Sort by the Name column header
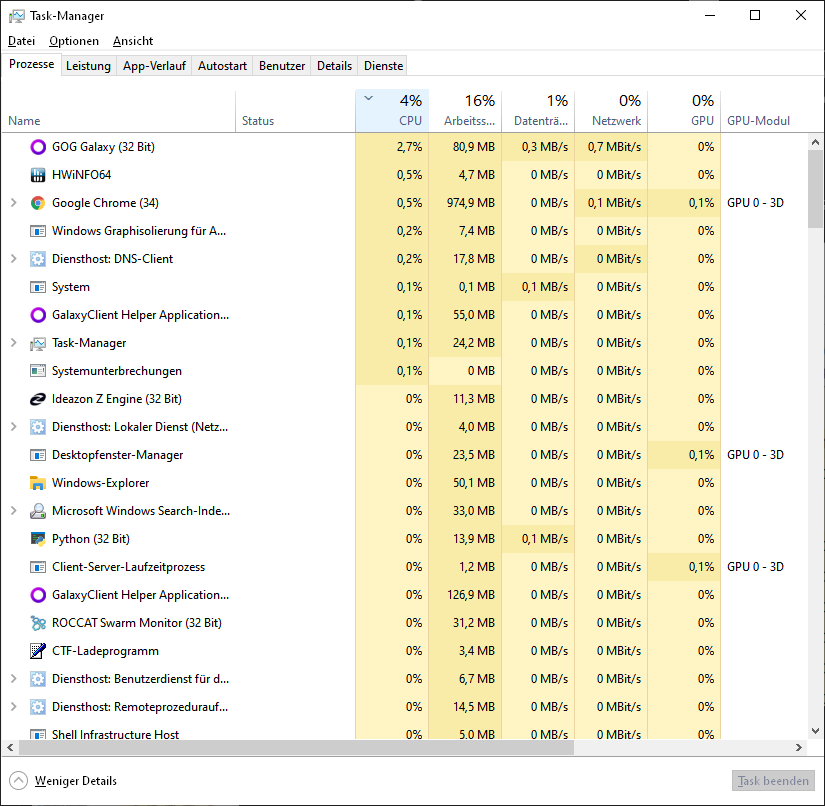The image size is (825, 806). [x=118, y=110]
